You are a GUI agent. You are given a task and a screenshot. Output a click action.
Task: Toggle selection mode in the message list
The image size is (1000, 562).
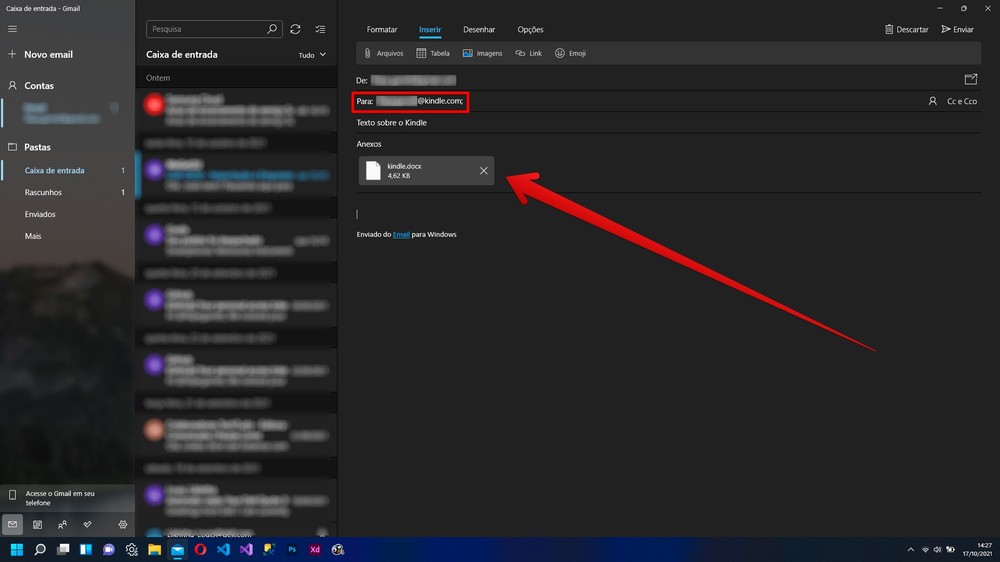pyautogui.click(x=320, y=30)
